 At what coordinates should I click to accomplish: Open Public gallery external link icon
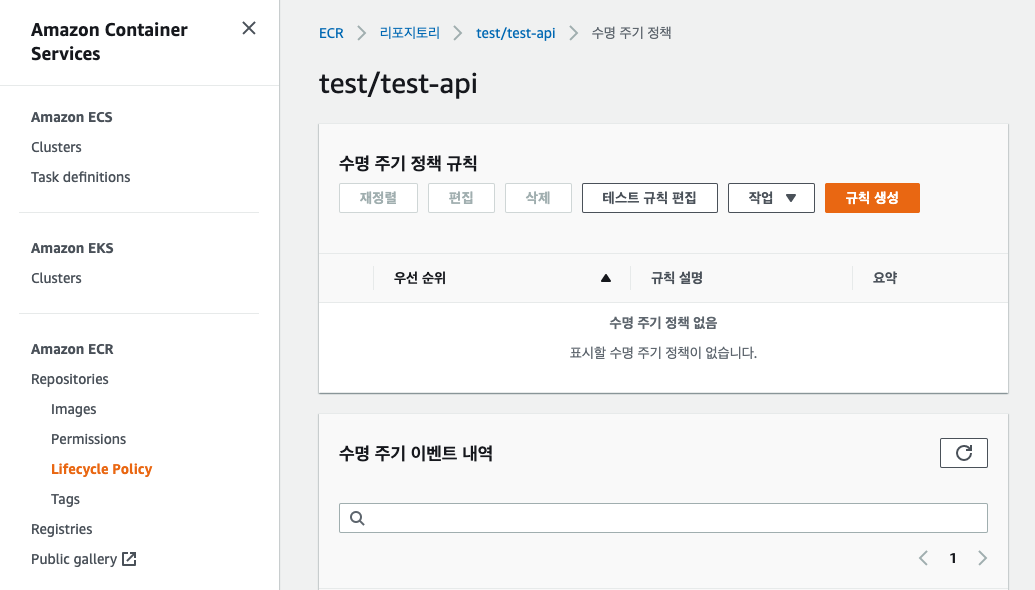(129, 559)
